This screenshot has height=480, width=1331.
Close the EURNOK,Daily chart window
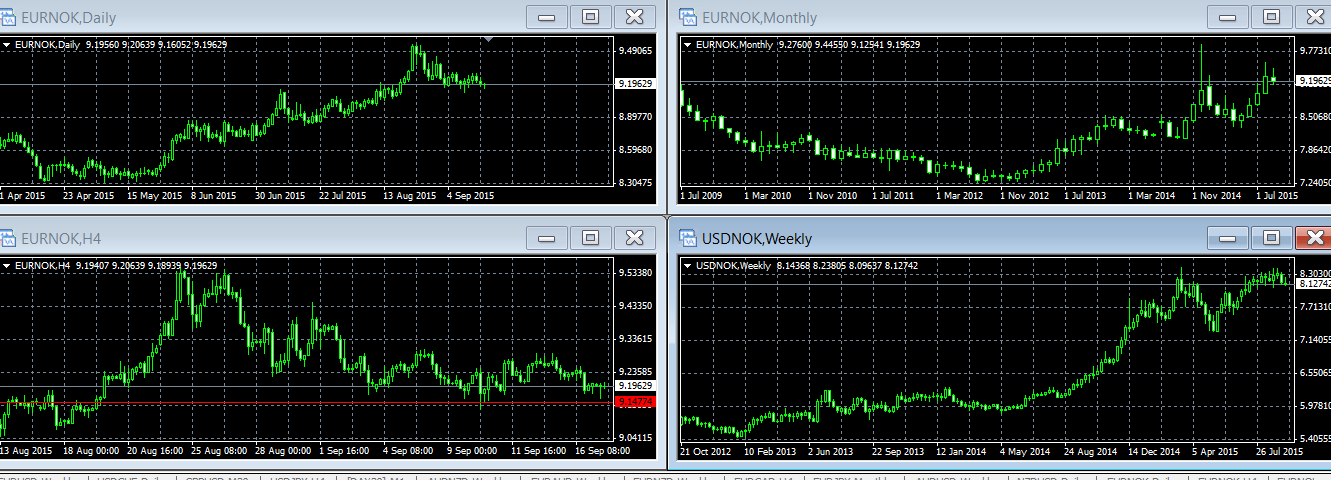(634, 16)
